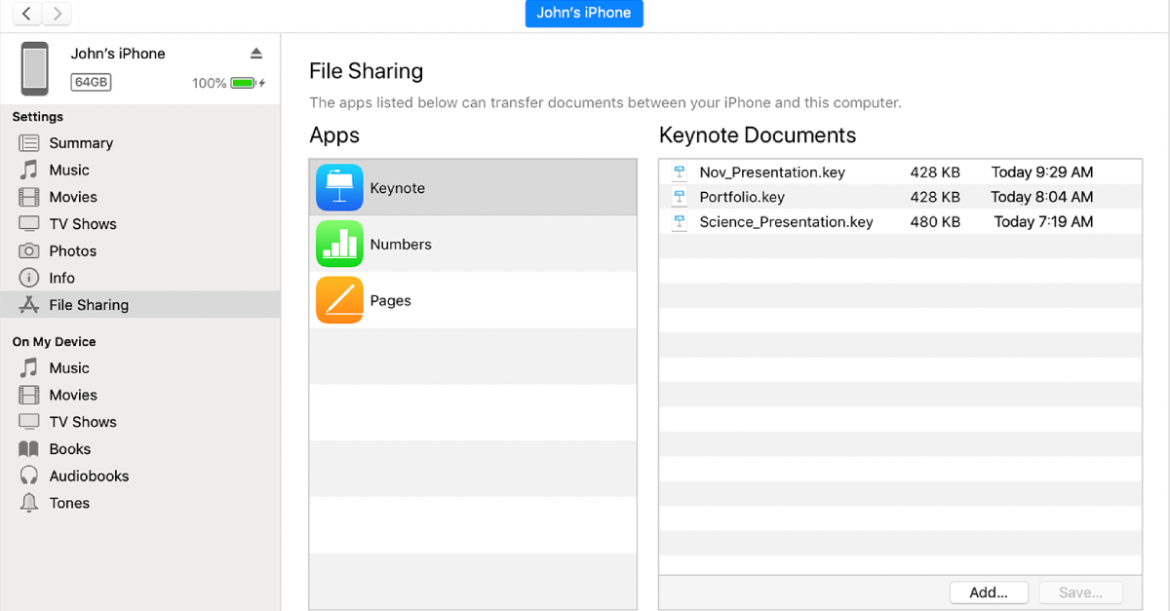Open John's iPhone from the top bar
Screen dimensions: 1170x611
[x=584, y=13]
